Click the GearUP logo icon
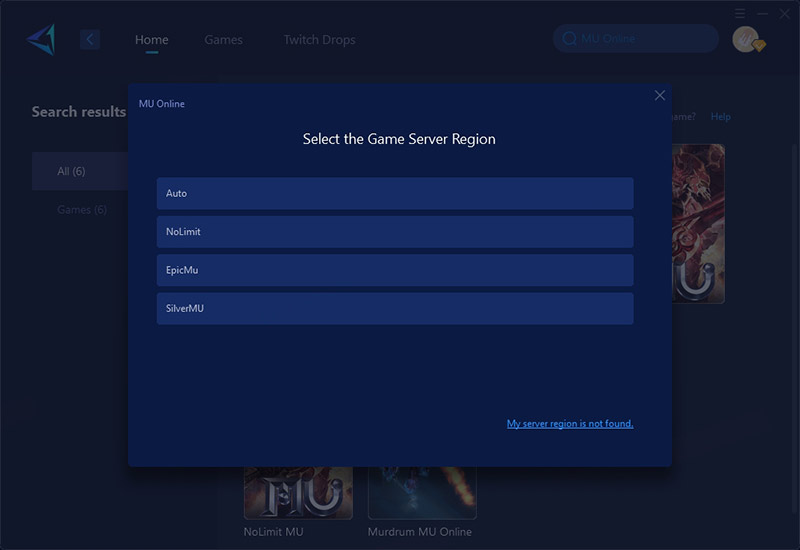800x550 pixels. click(41, 39)
